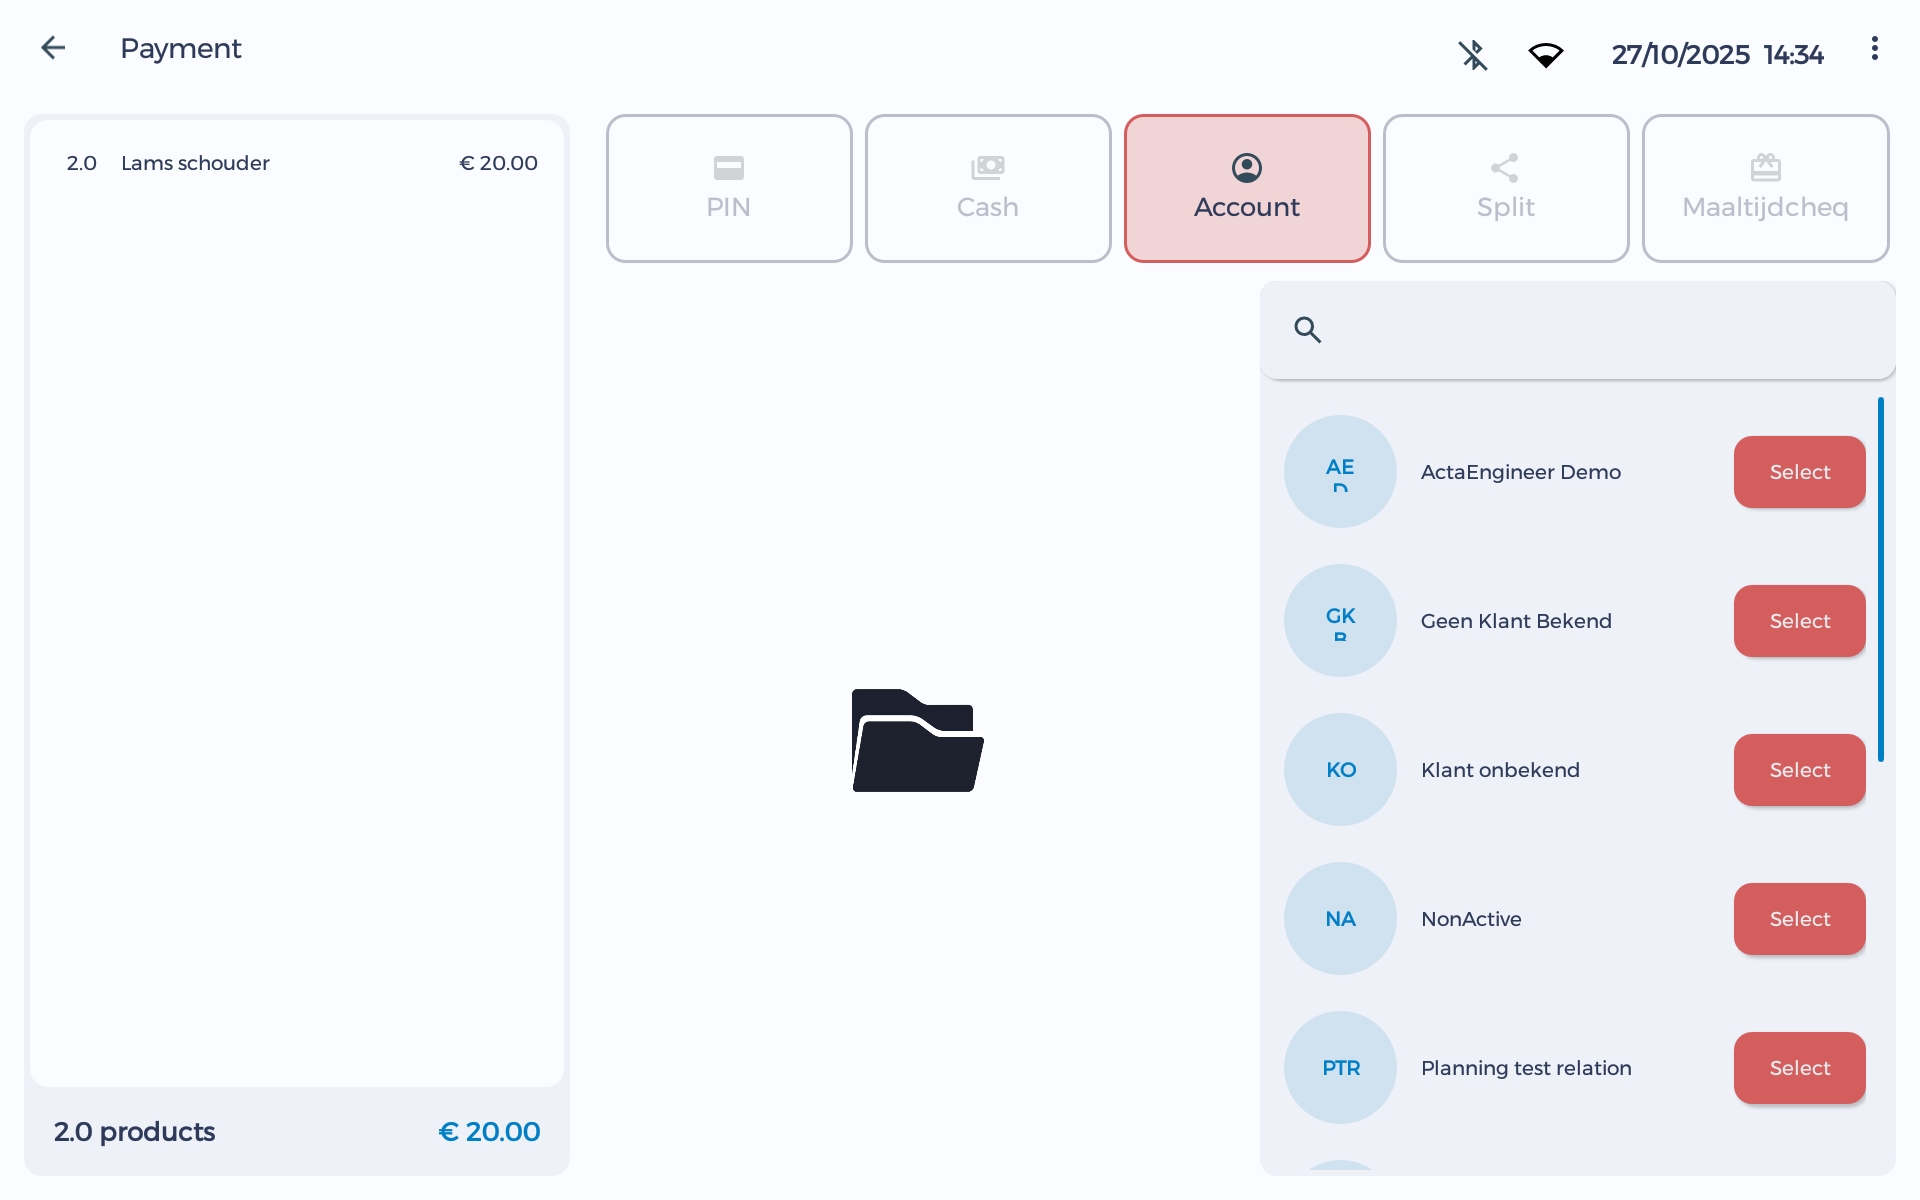
Task: Select the Geen Klant Bekend account
Action: tap(1799, 621)
